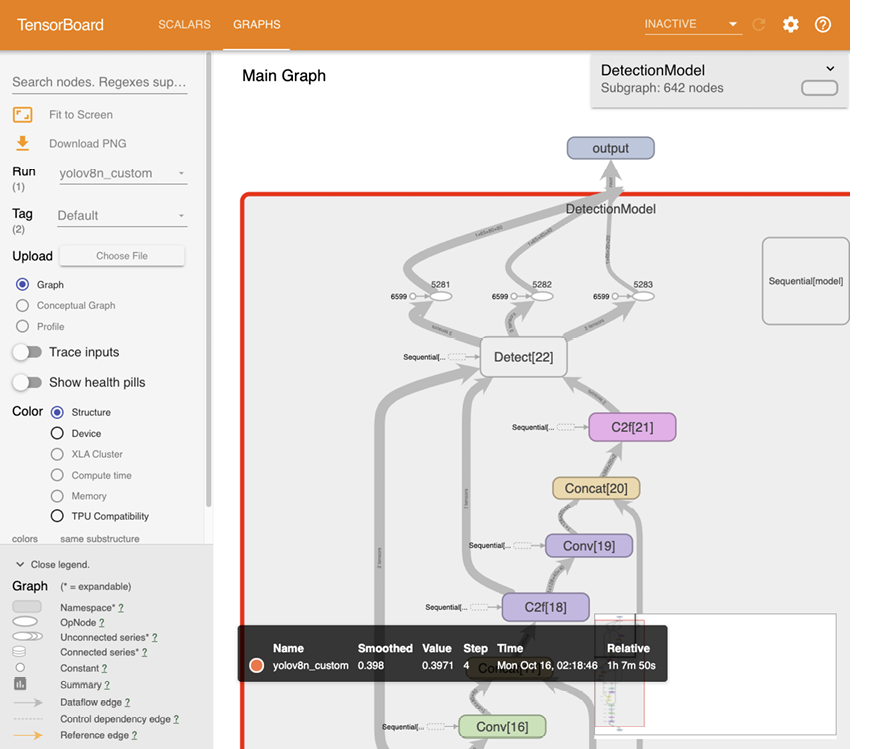
Task: Select the Detect[22] node
Action: 524,357
